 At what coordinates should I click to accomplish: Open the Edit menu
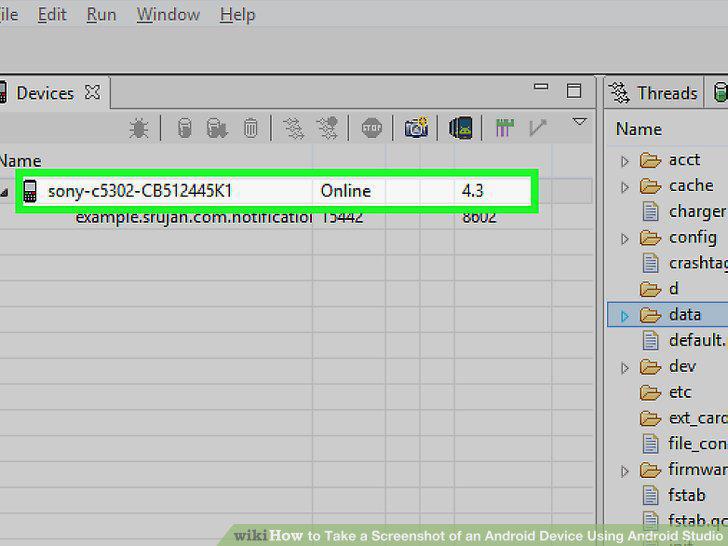pyautogui.click(x=52, y=15)
